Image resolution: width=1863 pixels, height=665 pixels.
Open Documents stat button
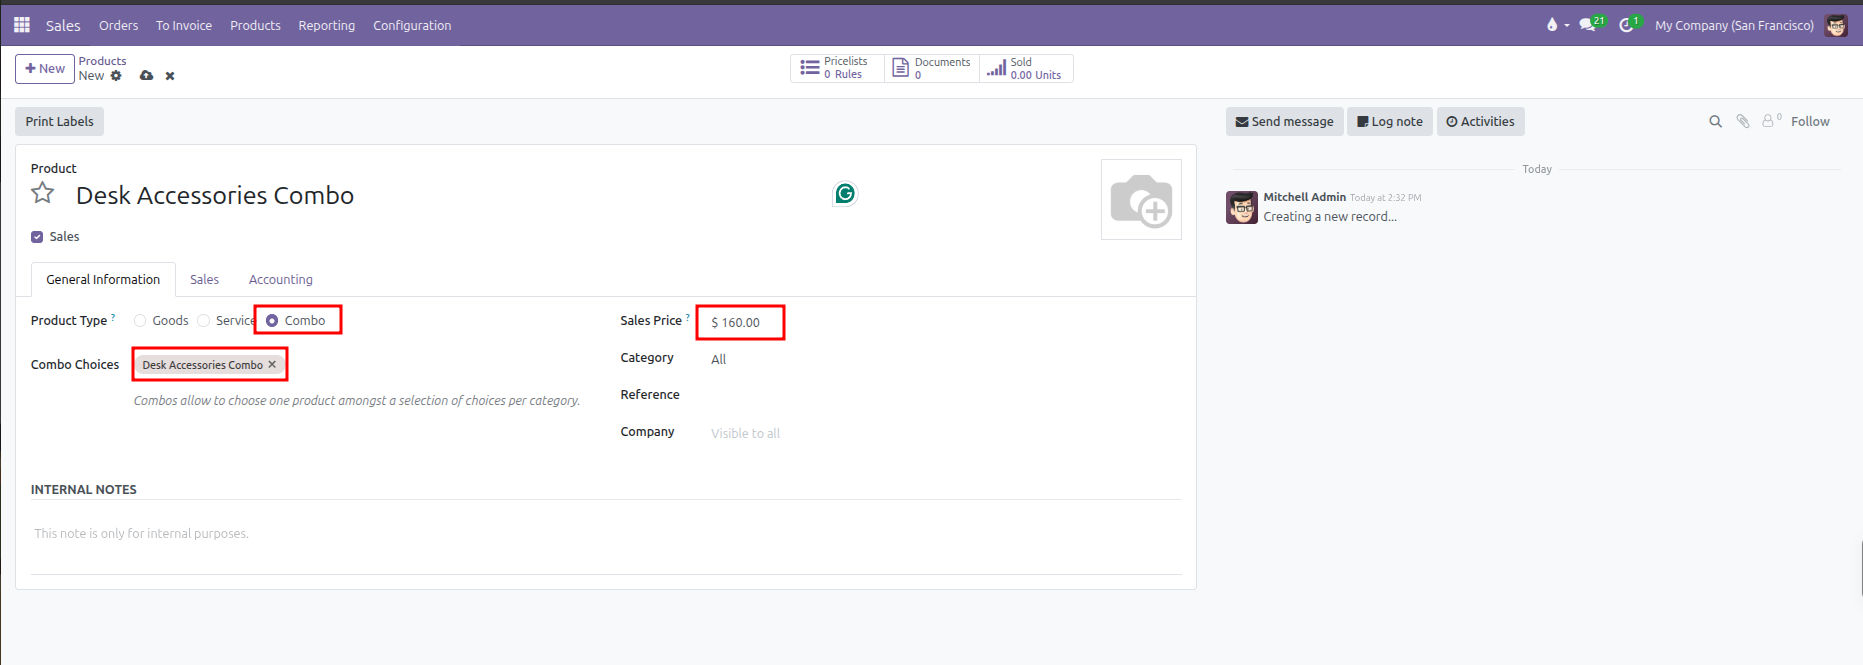click(x=932, y=68)
